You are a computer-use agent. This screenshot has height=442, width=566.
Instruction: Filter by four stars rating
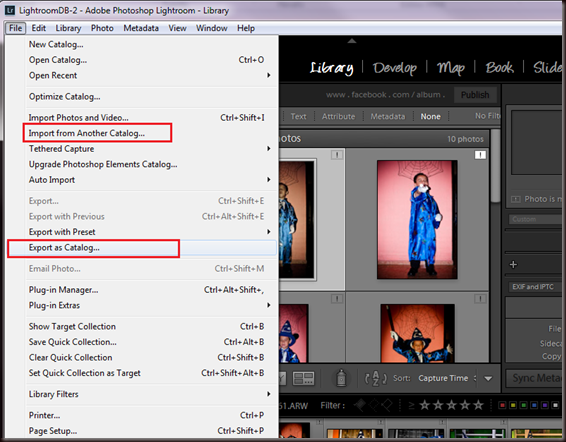(x=465, y=405)
